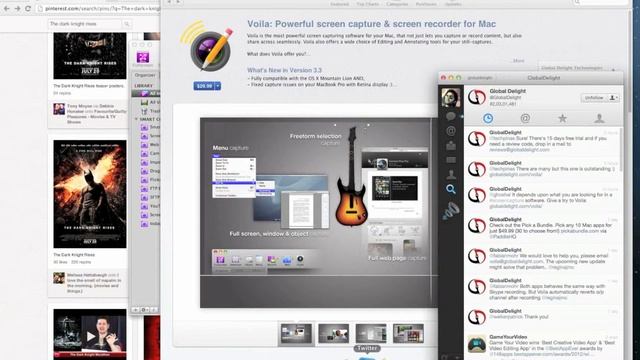The height and width of the screenshot is (360, 640).
Task: Click the Melissa pinner avatar on Pinterest
Action: pos(59,278)
